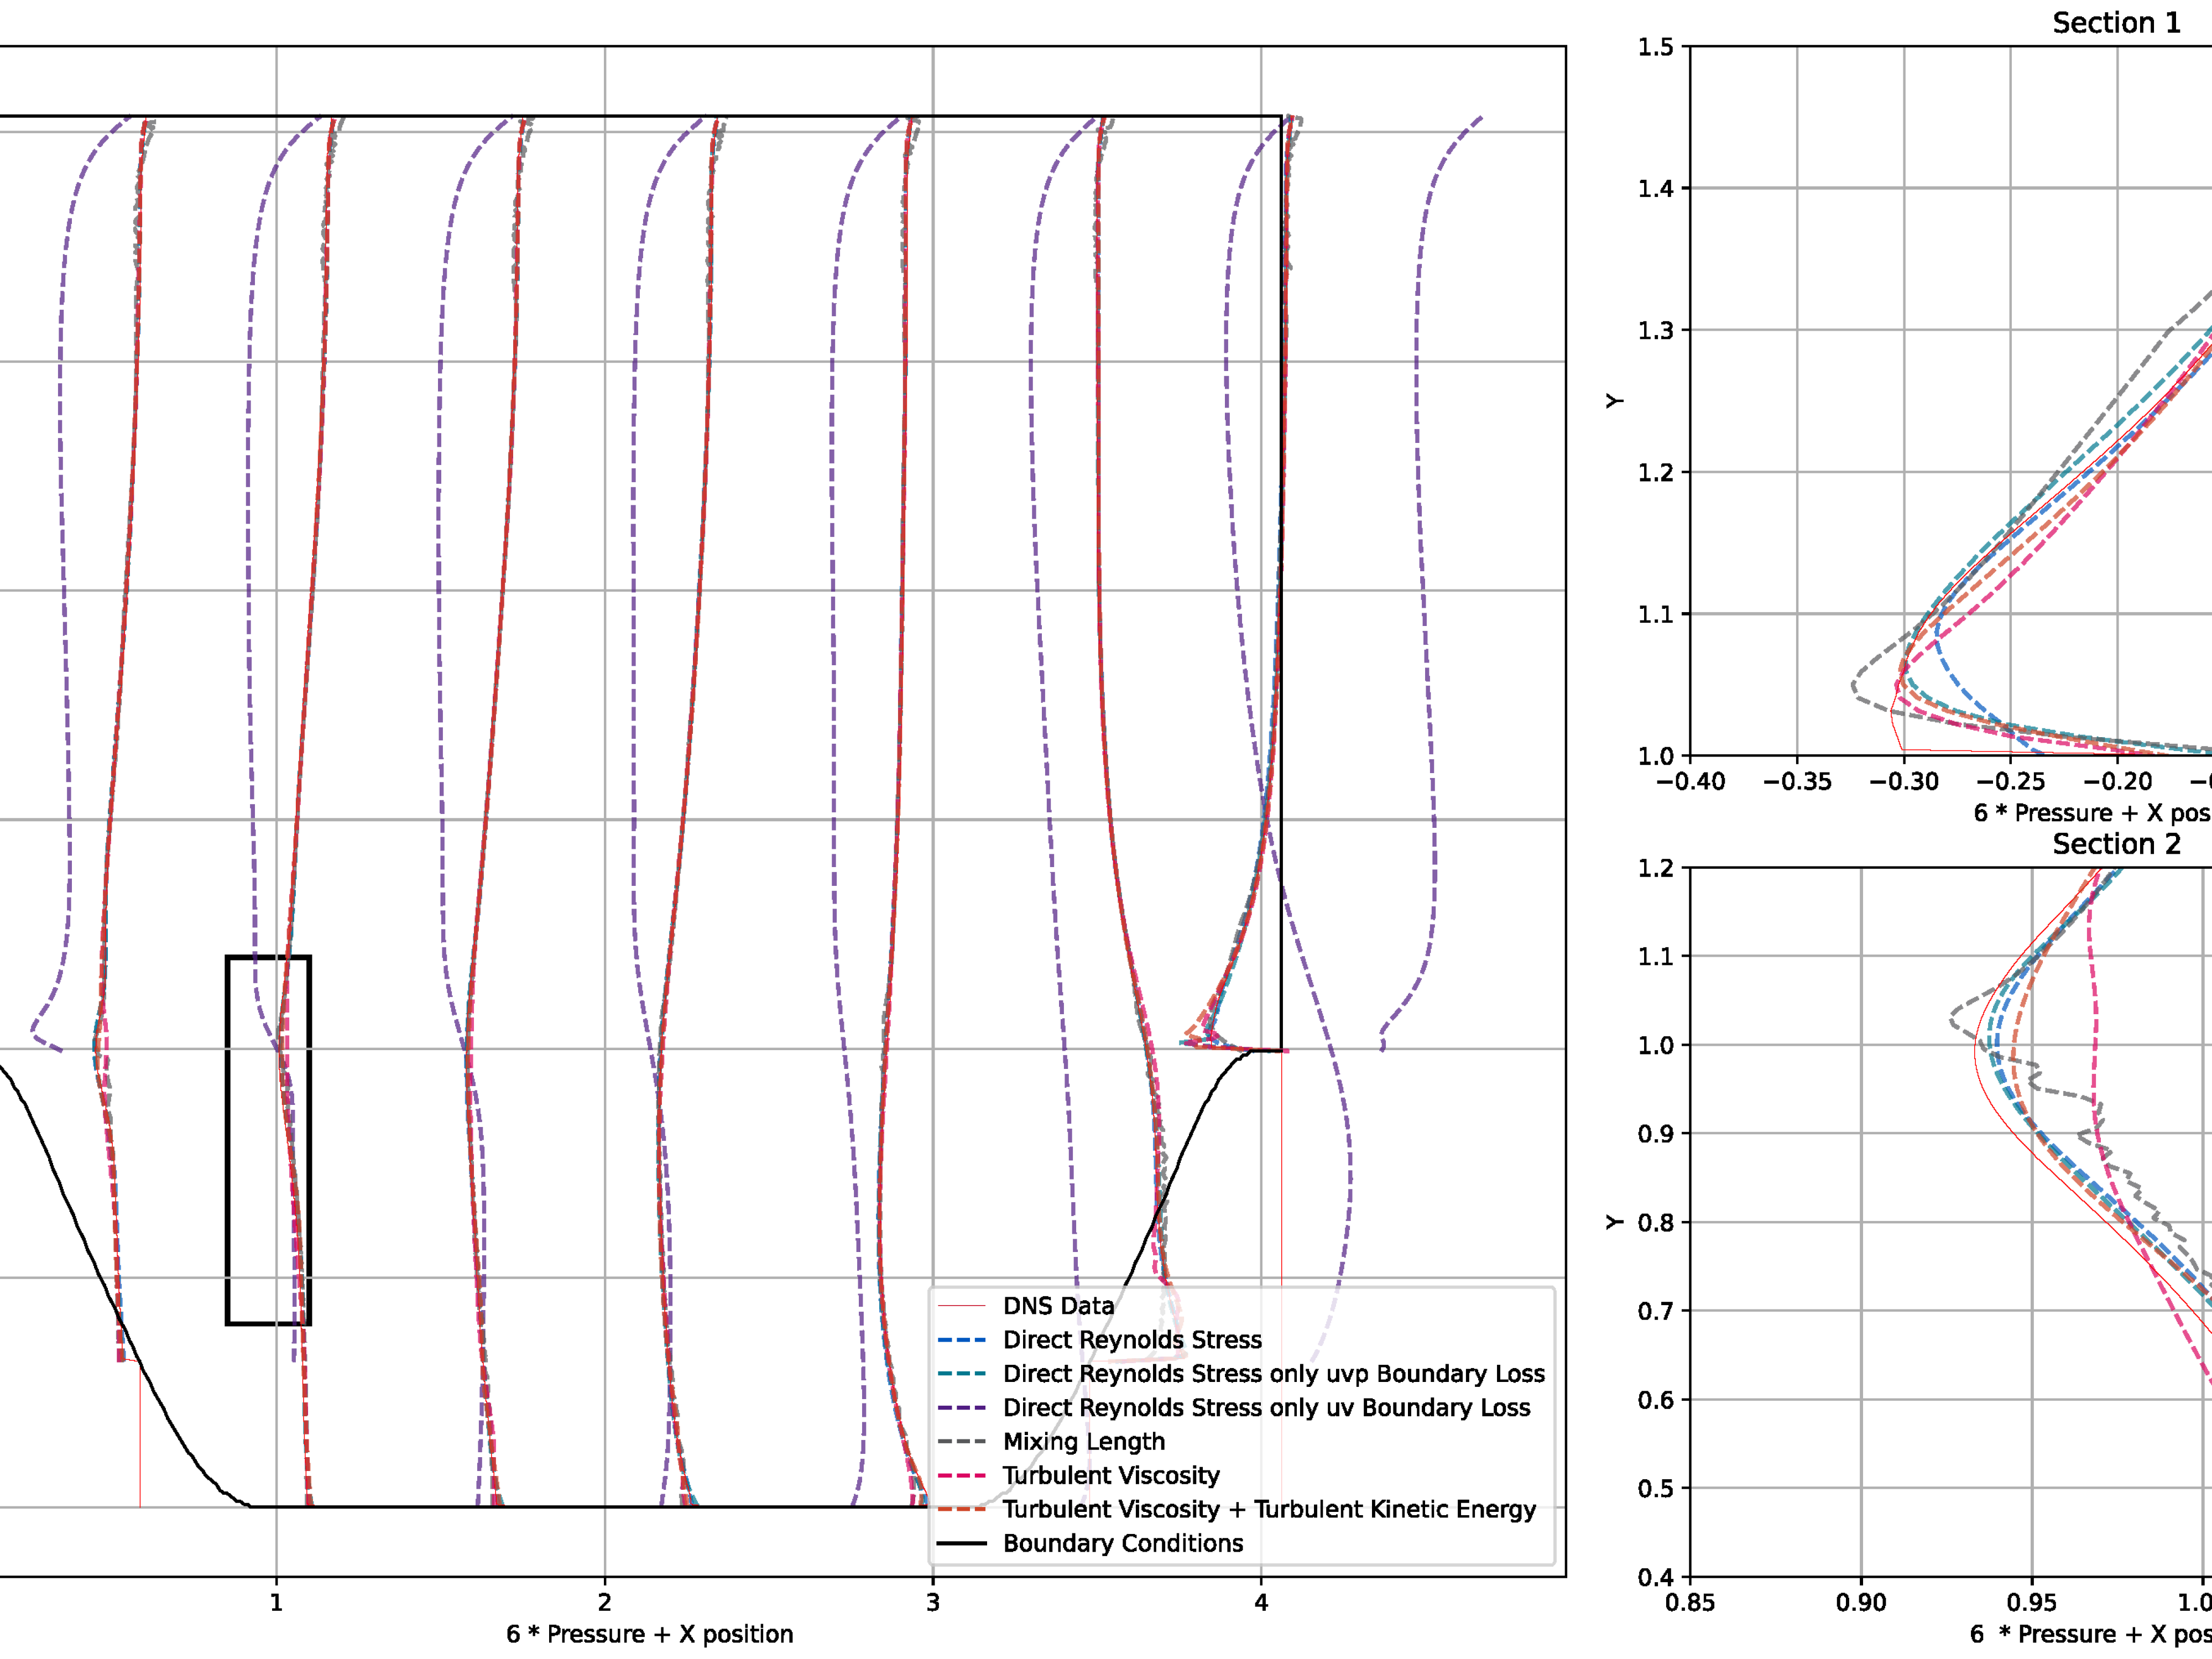Click the Section 2 plot title

click(2116, 844)
